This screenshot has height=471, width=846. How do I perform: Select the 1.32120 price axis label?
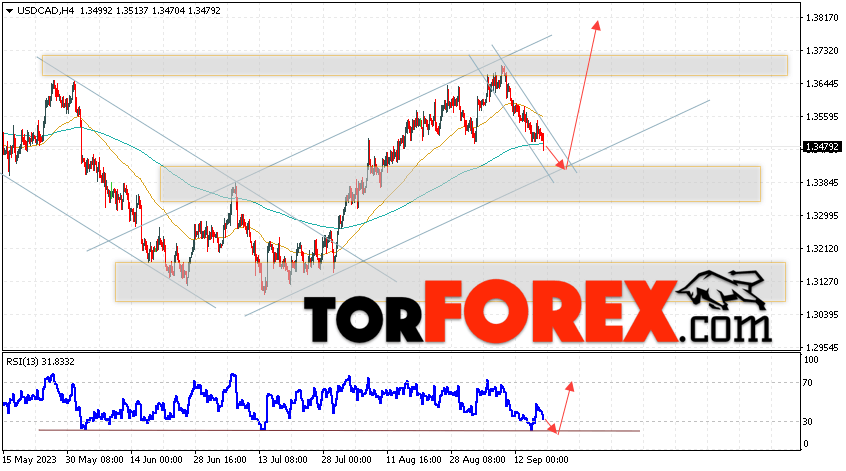822,249
